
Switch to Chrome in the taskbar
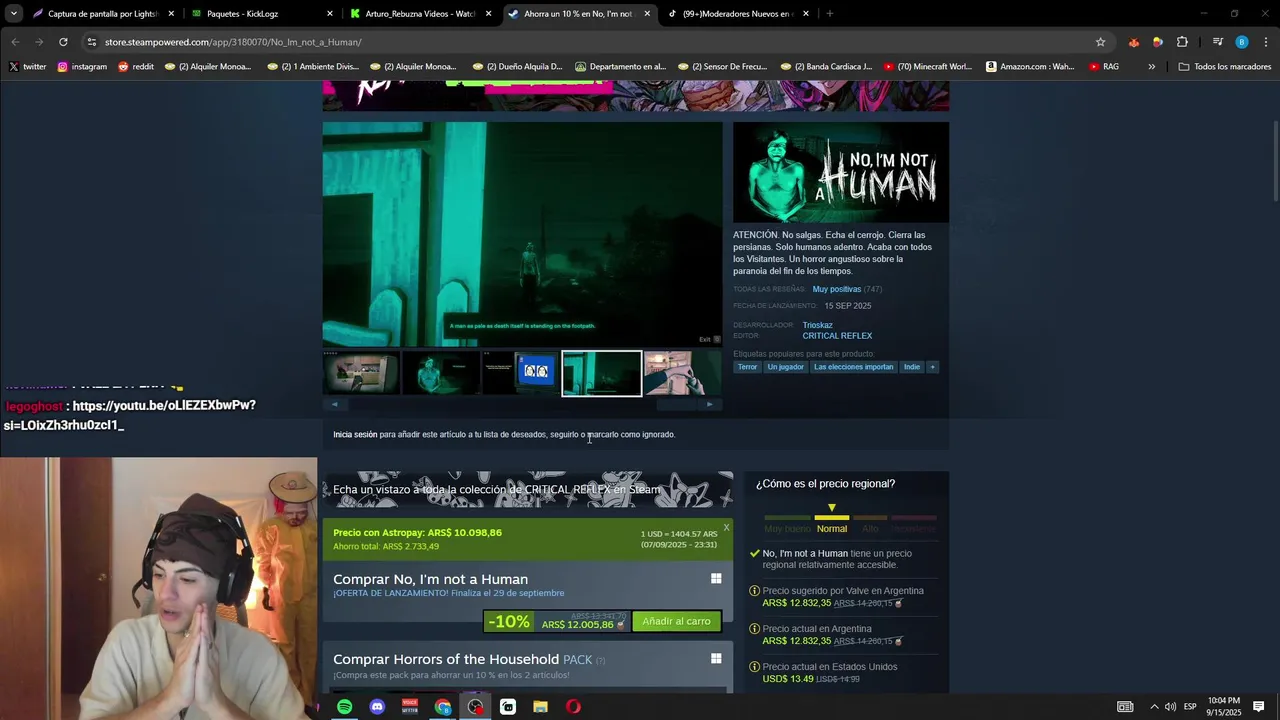pyautogui.click(x=443, y=707)
